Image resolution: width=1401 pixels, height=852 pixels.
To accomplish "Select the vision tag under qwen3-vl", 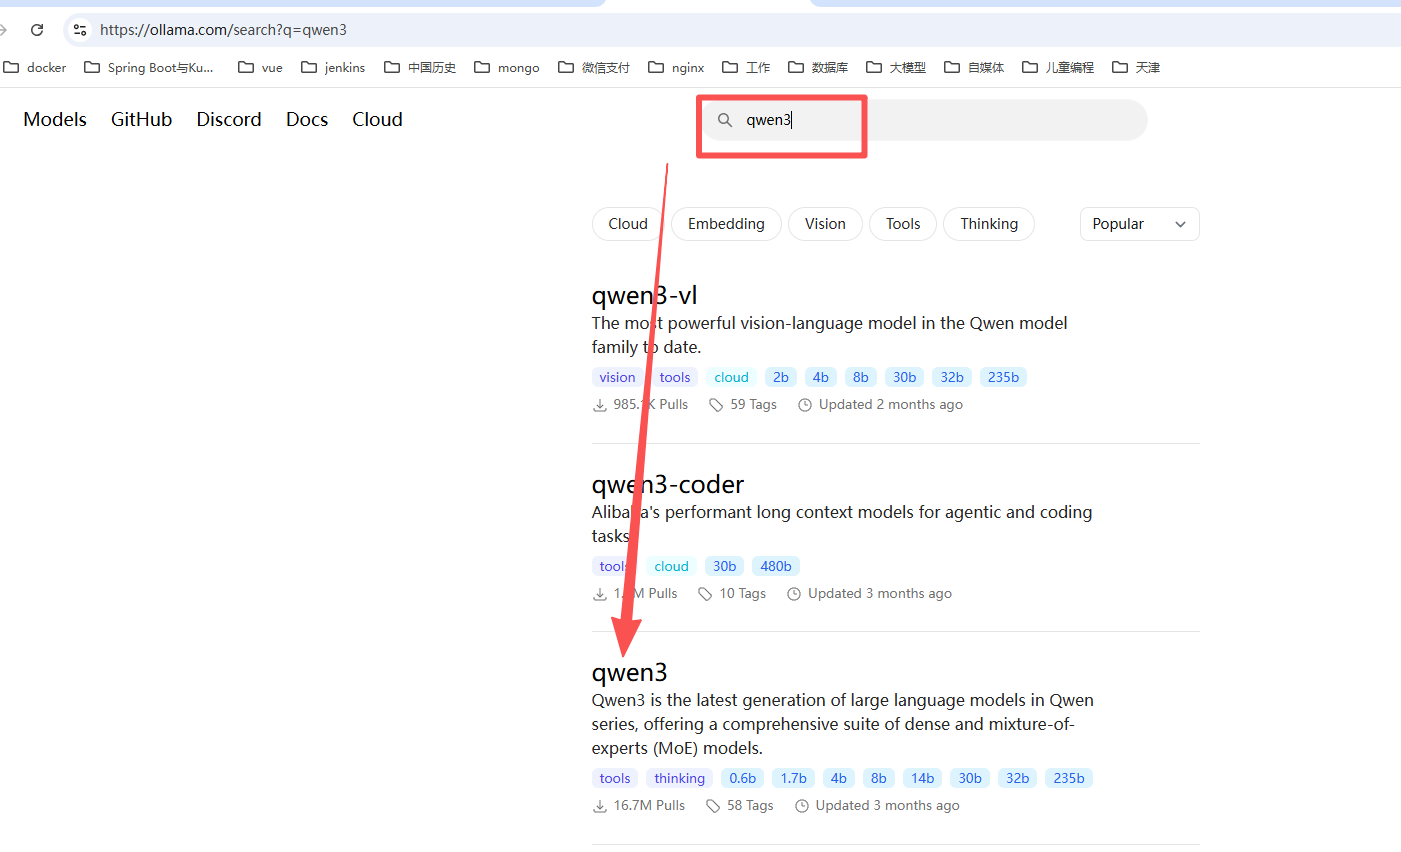I will (x=618, y=377).
